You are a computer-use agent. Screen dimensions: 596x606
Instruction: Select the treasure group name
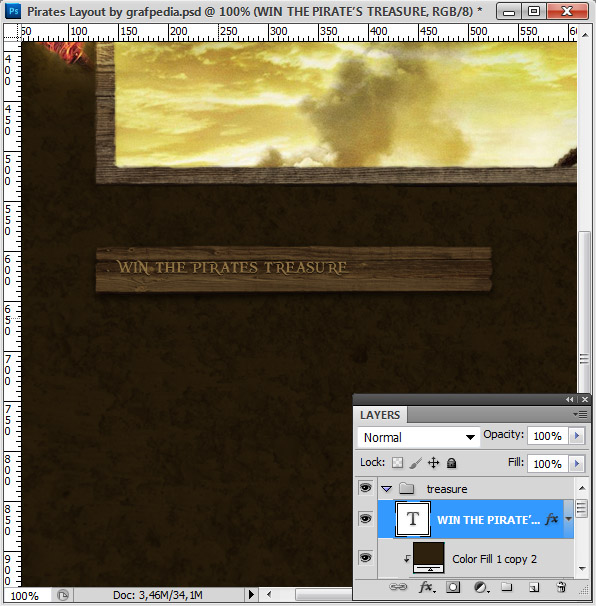click(x=447, y=489)
